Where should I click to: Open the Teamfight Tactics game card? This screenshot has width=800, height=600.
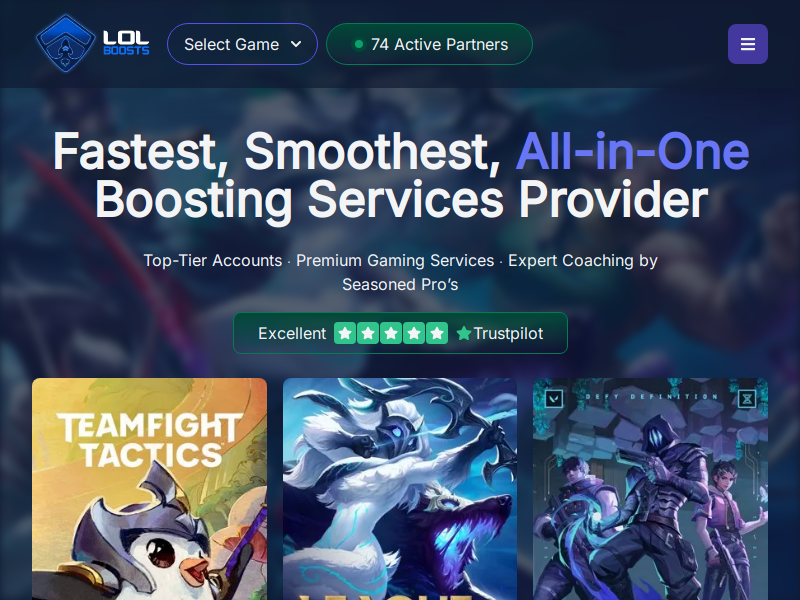coord(149,489)
